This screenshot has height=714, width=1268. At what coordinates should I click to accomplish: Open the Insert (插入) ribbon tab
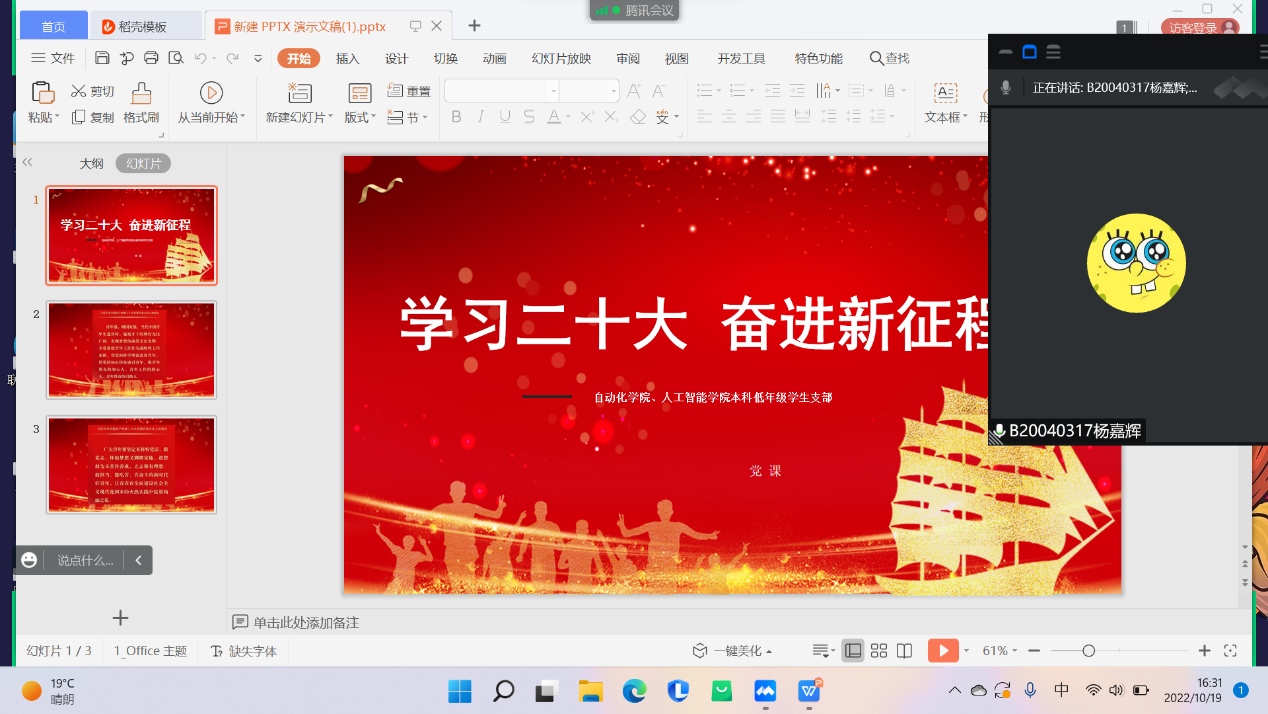(347, 58)
